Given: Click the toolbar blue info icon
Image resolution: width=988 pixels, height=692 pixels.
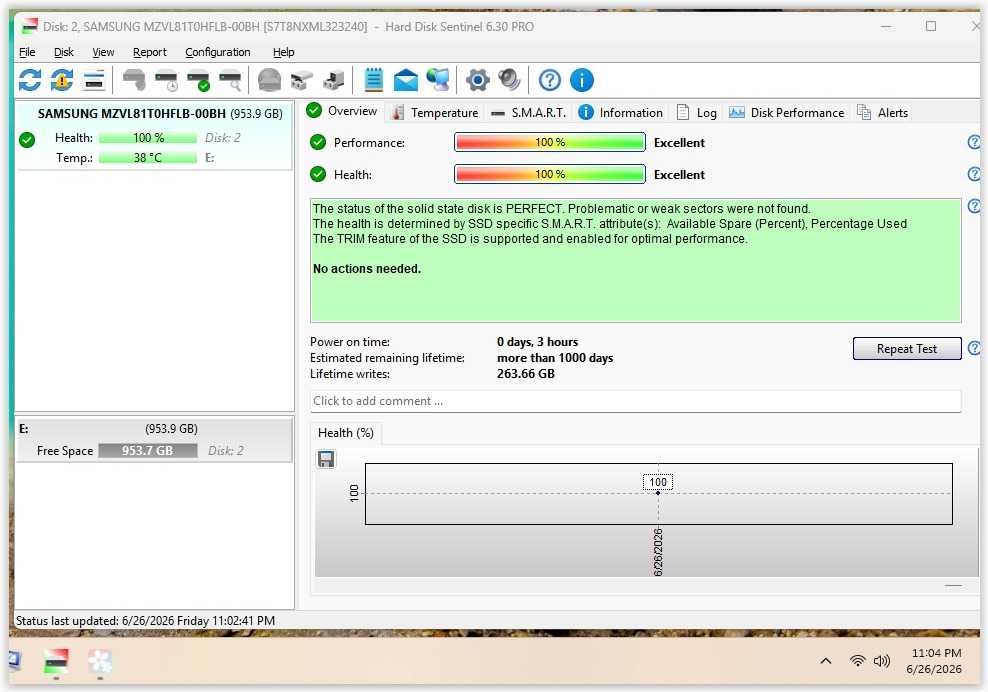Looking at the screenshot, I should 582,80.
